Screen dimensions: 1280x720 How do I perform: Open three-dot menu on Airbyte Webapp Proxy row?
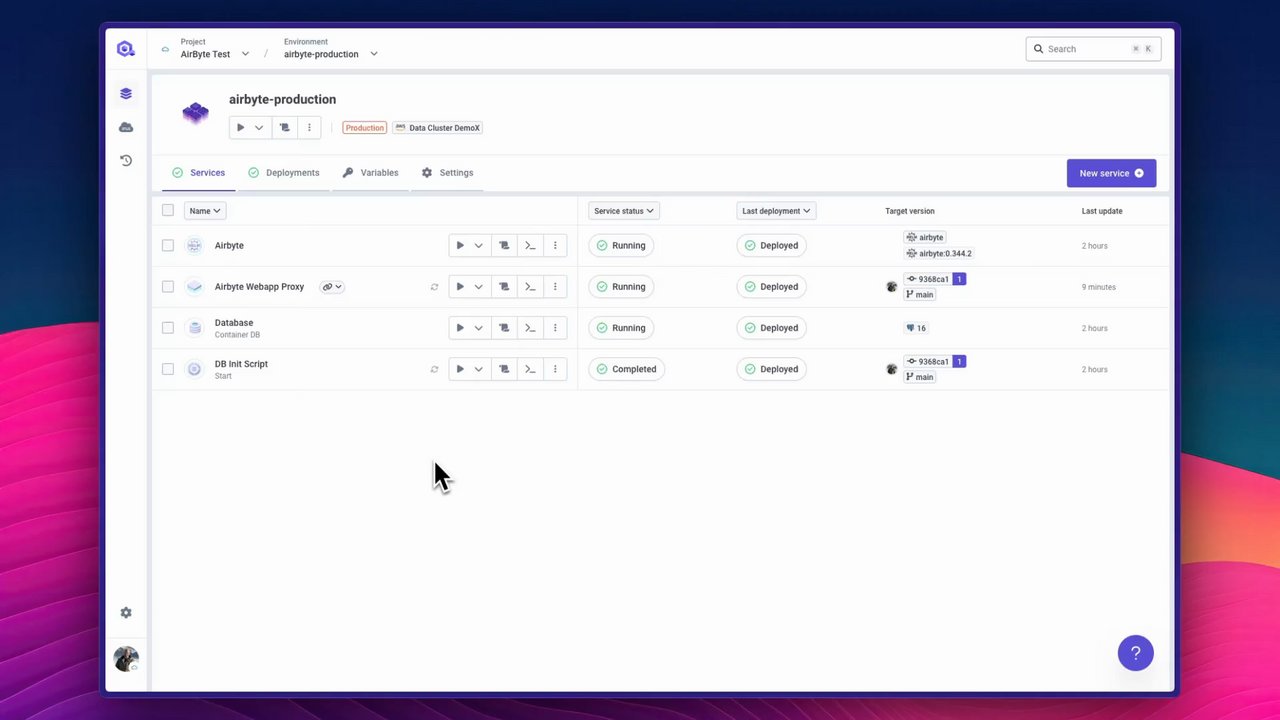[x=555, y=287]
